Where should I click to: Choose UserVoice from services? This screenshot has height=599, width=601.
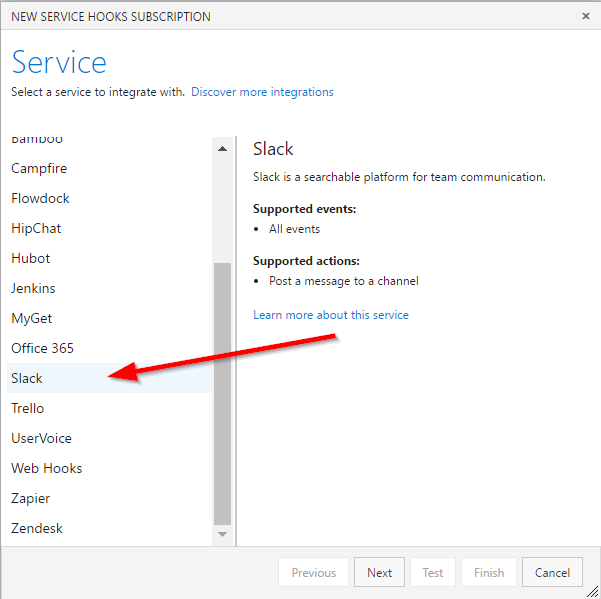(109, 438)
